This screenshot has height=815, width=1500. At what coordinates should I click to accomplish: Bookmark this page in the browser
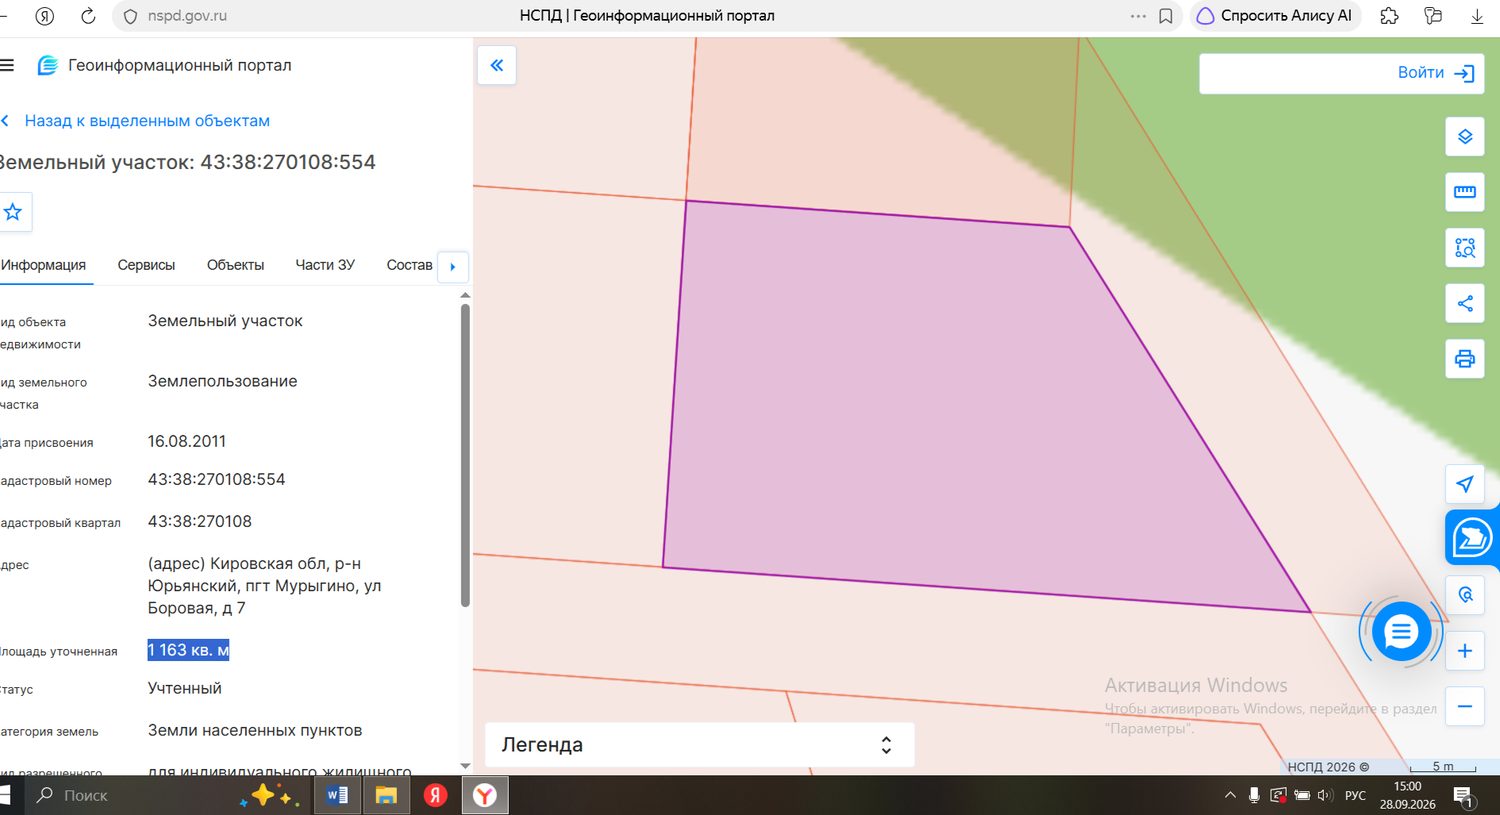point(1166,16)
